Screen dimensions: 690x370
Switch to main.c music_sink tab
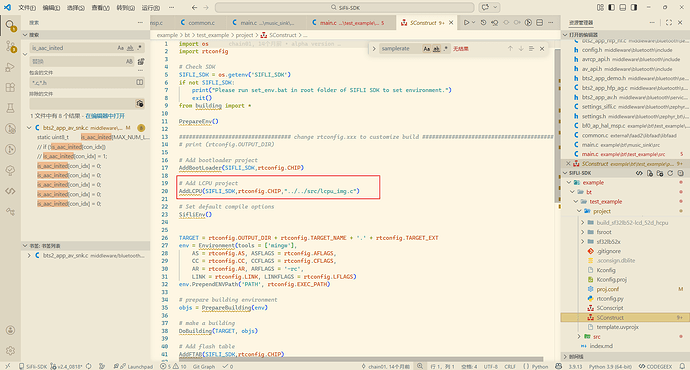(267, 23)
